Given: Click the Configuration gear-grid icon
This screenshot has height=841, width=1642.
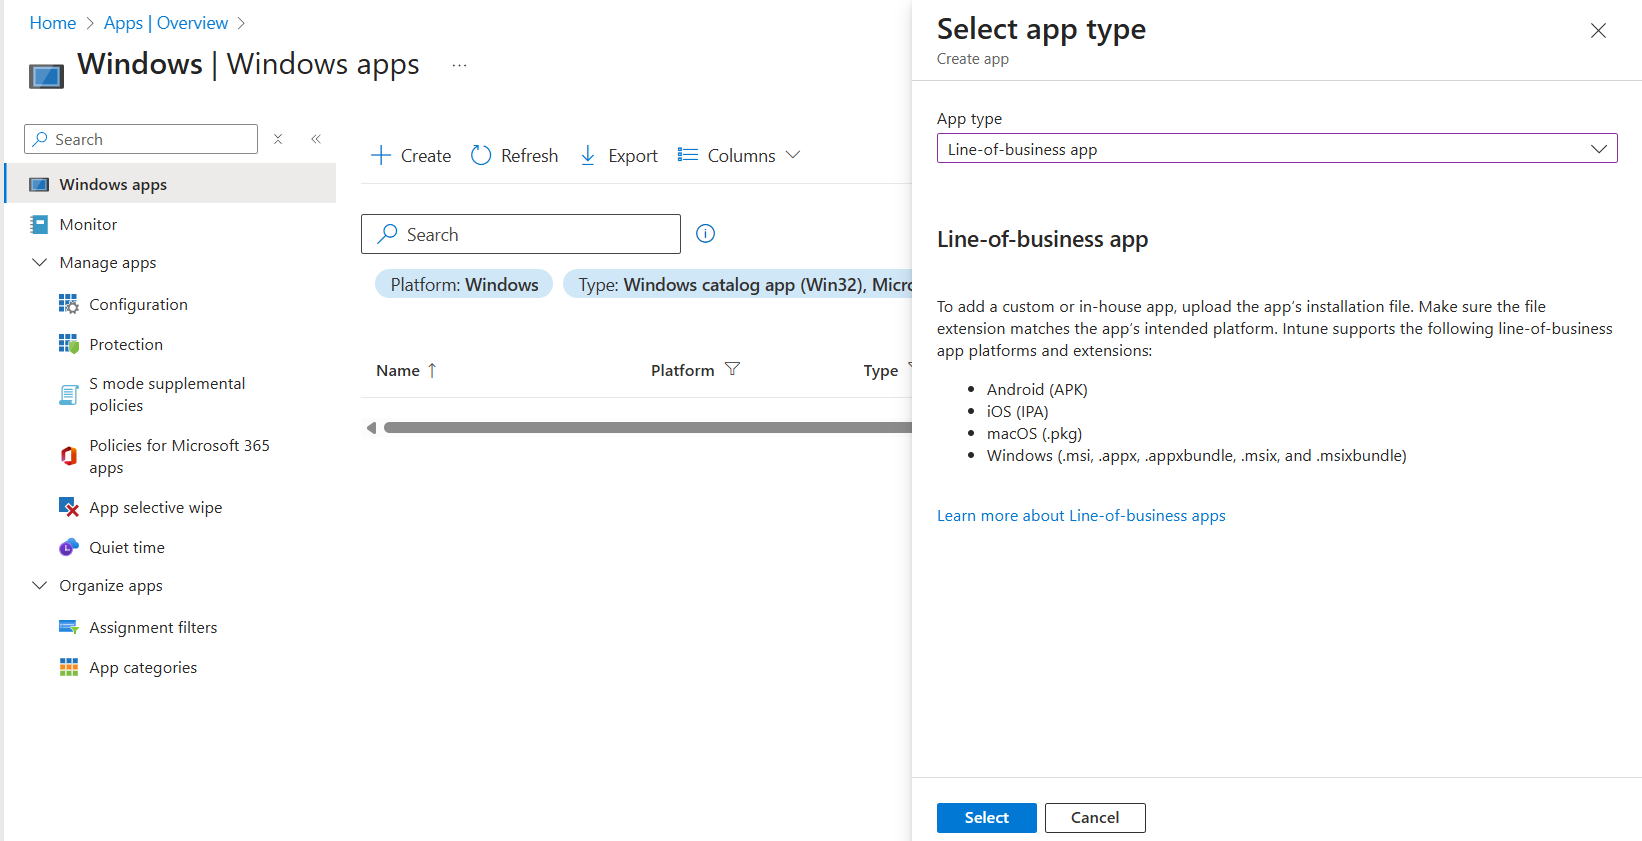Looking at the screenshot, I should pyautogui.click(x=68, y=304).
